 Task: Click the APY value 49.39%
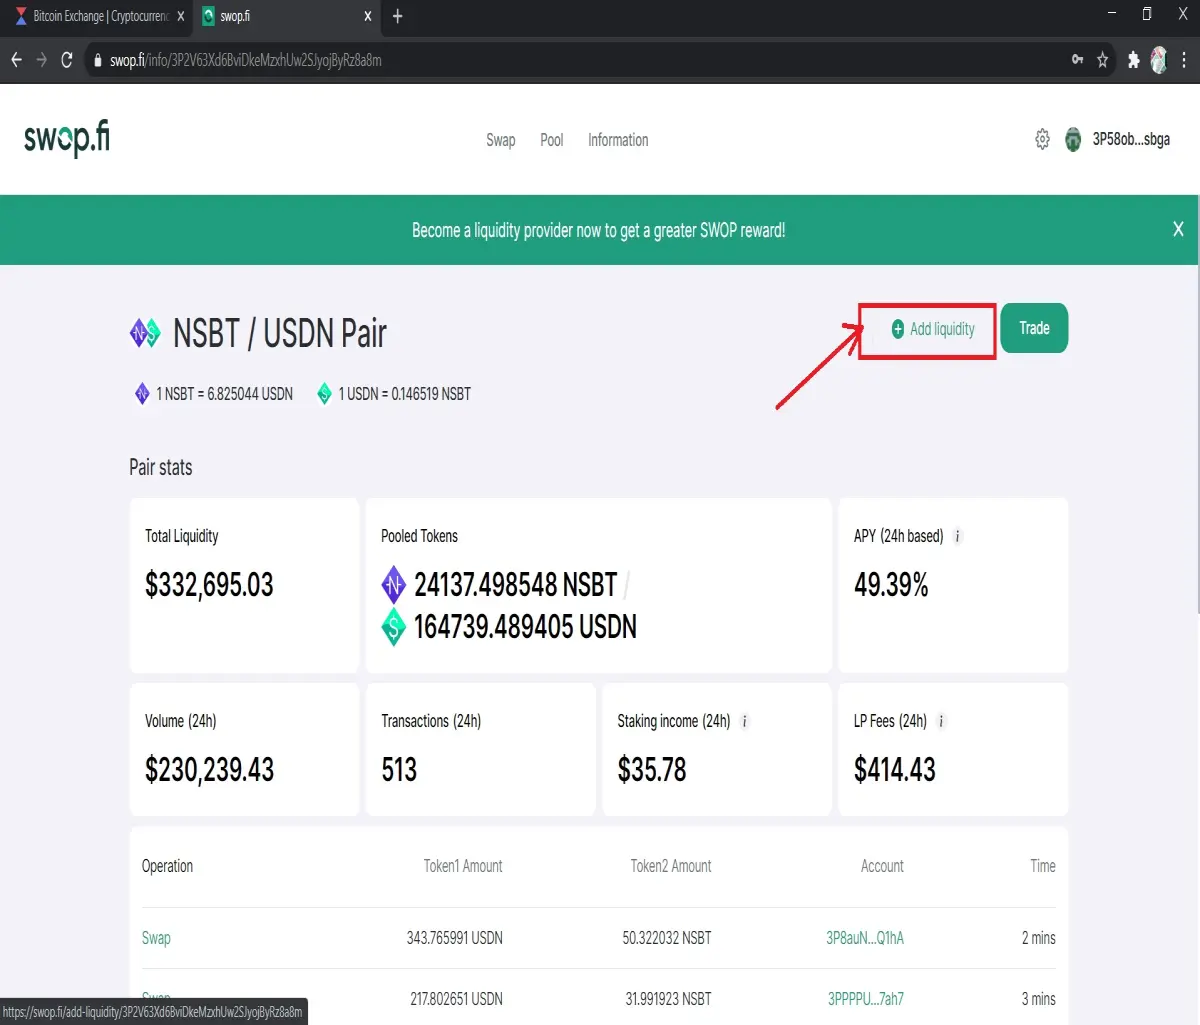coord(891,585)
